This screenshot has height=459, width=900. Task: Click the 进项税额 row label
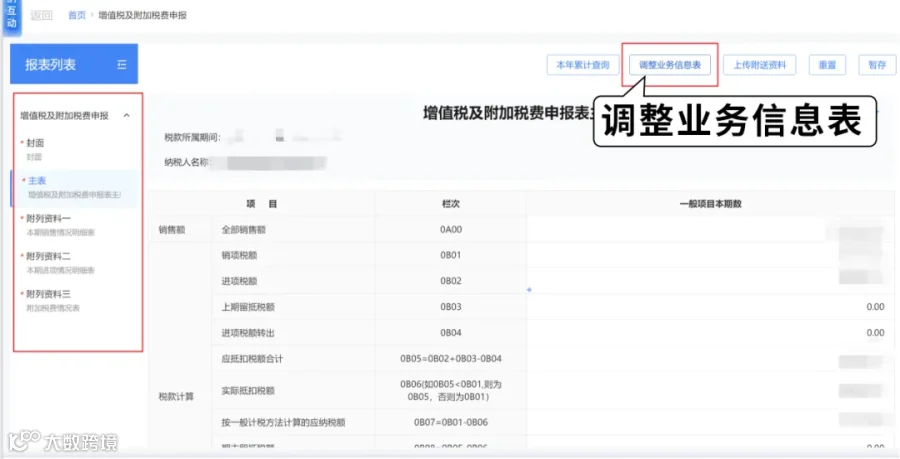pyautogui.click(x=239, y=281)
